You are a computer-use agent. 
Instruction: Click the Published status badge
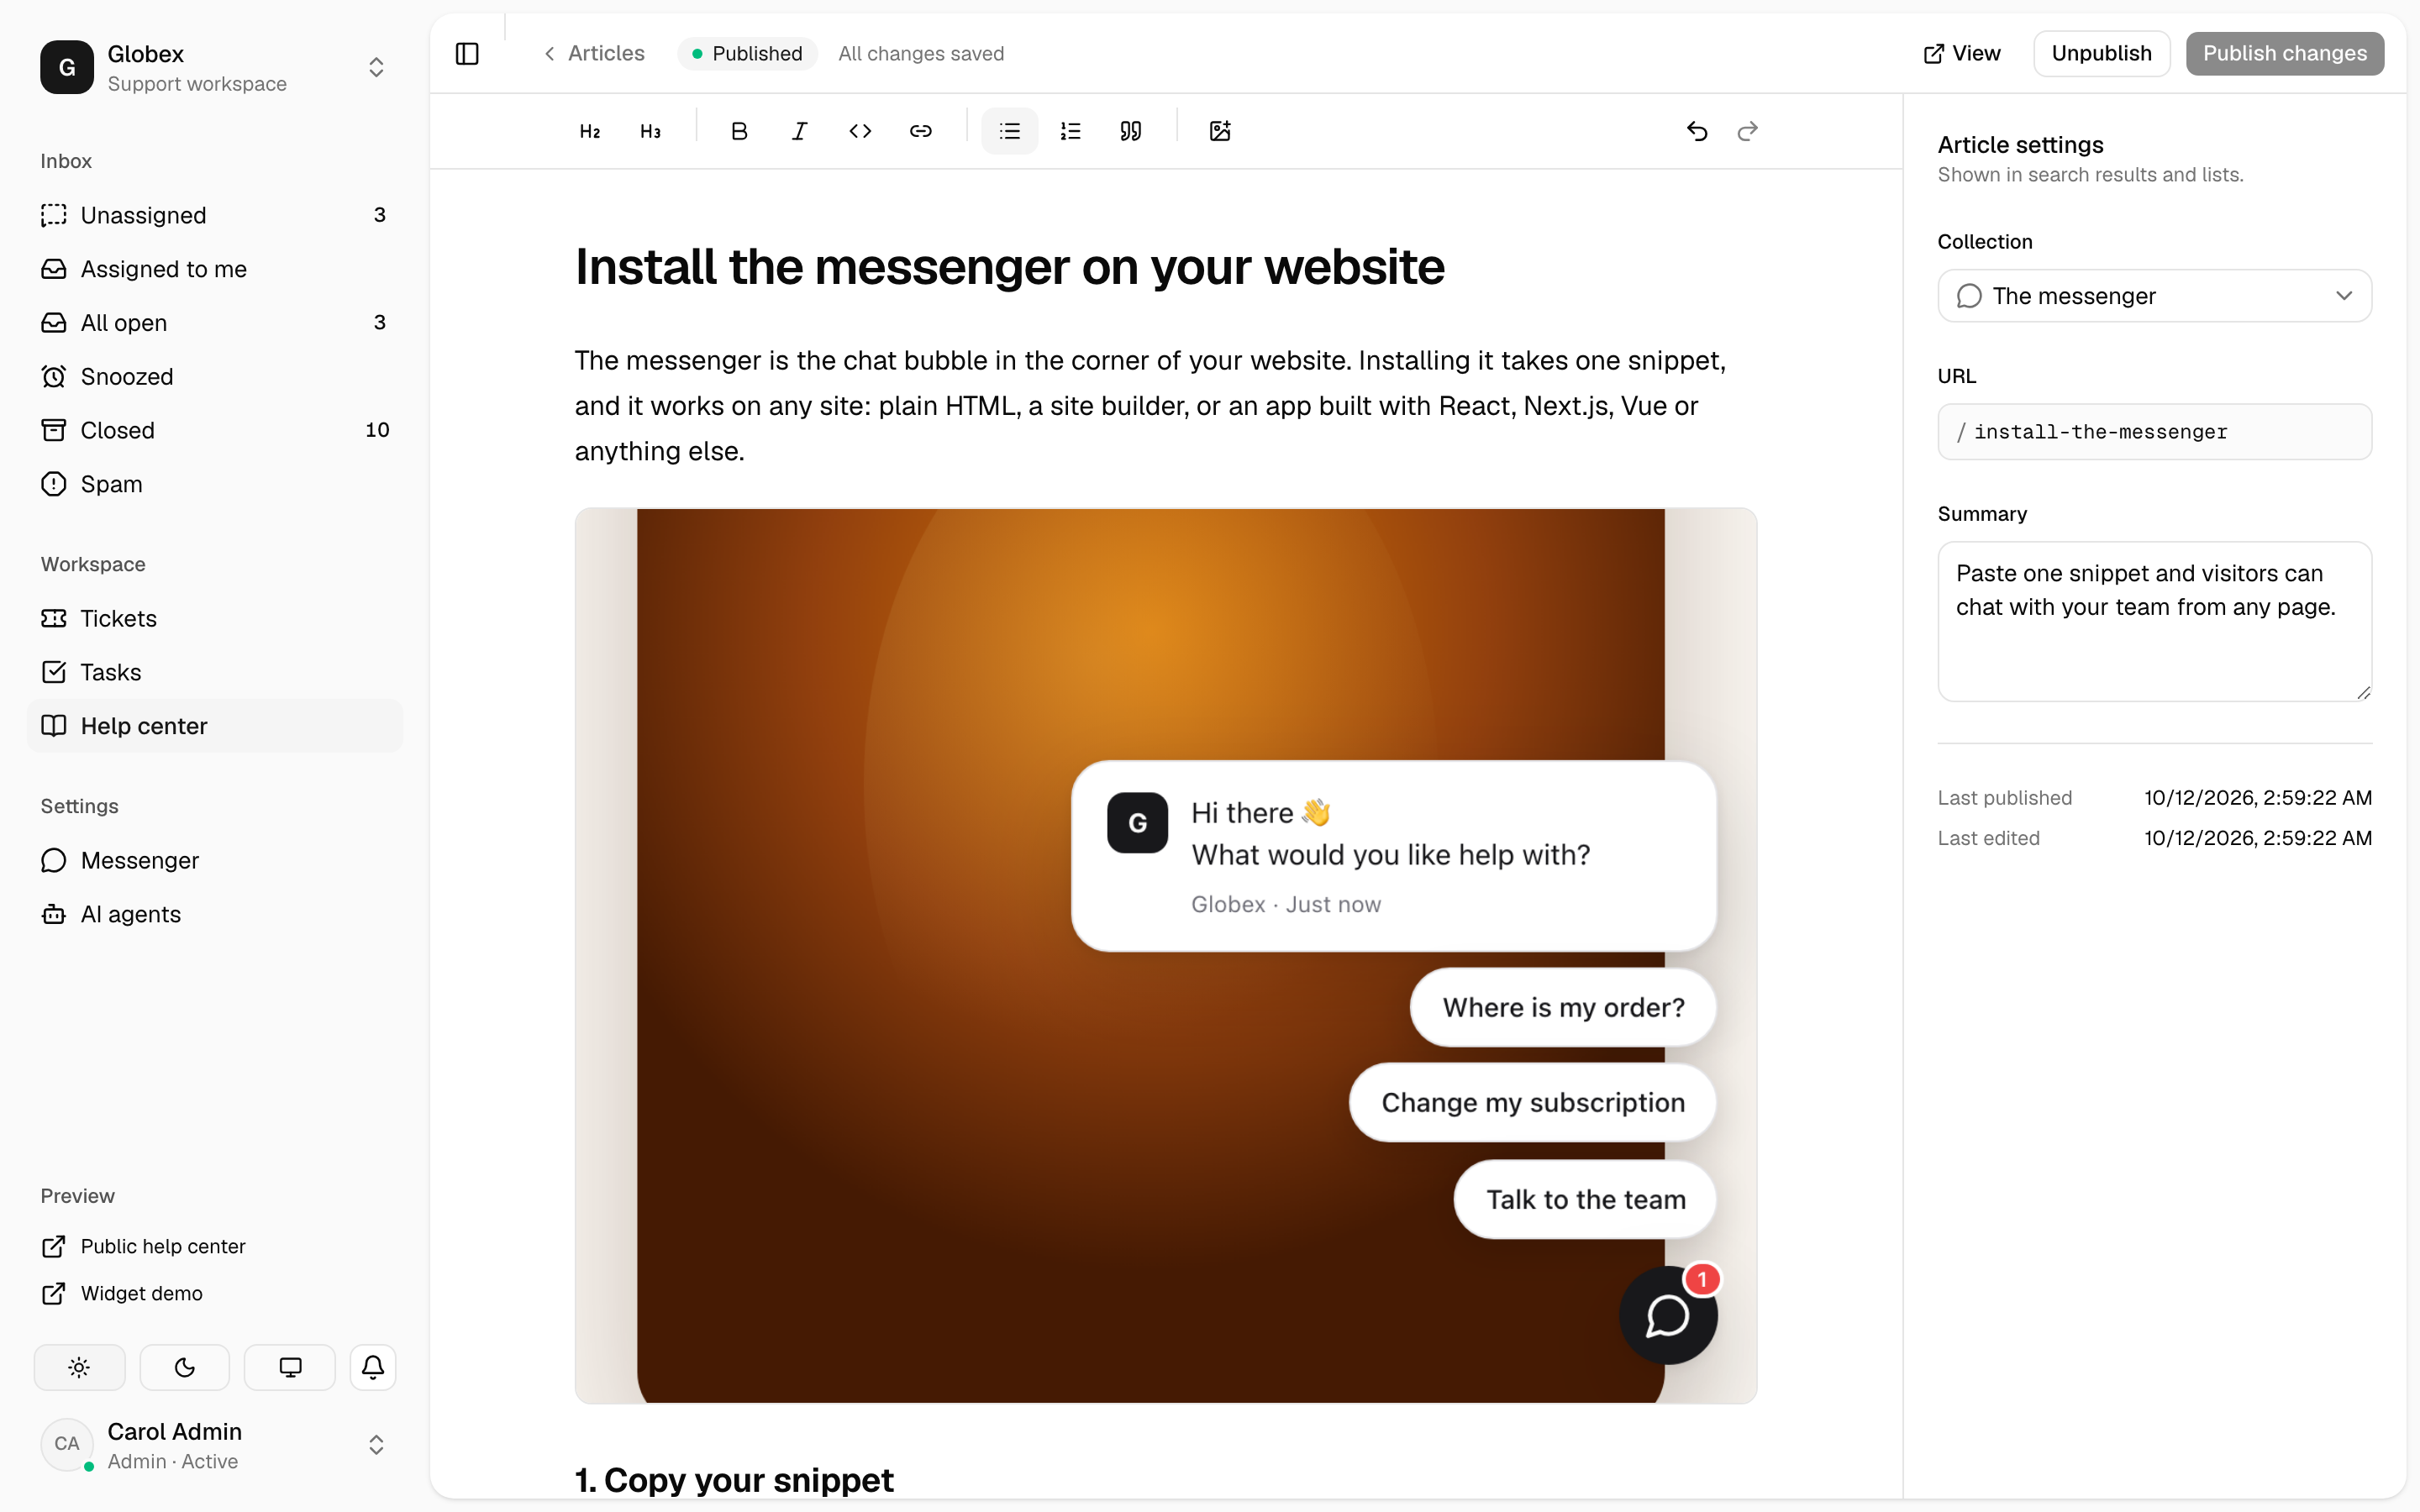(x=747, y=53)
